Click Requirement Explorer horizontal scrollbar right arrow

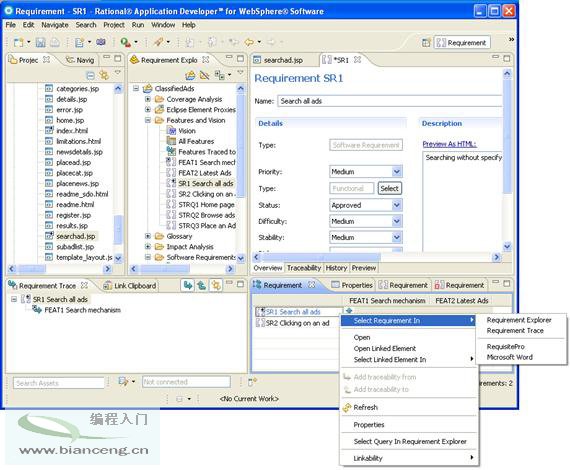tap(229, 269)
